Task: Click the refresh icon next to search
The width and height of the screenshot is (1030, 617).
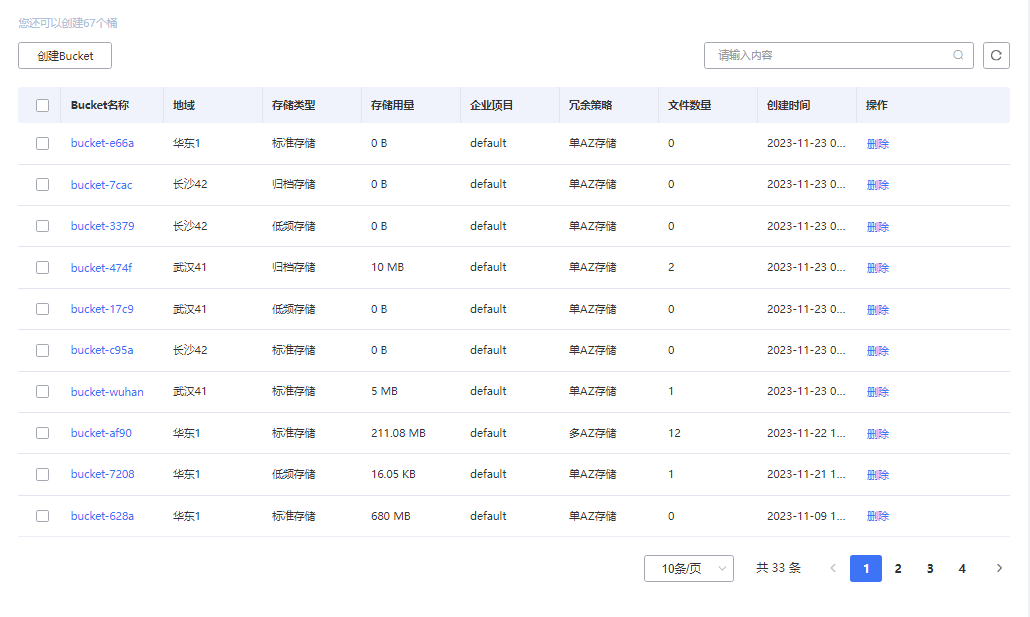Action: coord(996,55)
